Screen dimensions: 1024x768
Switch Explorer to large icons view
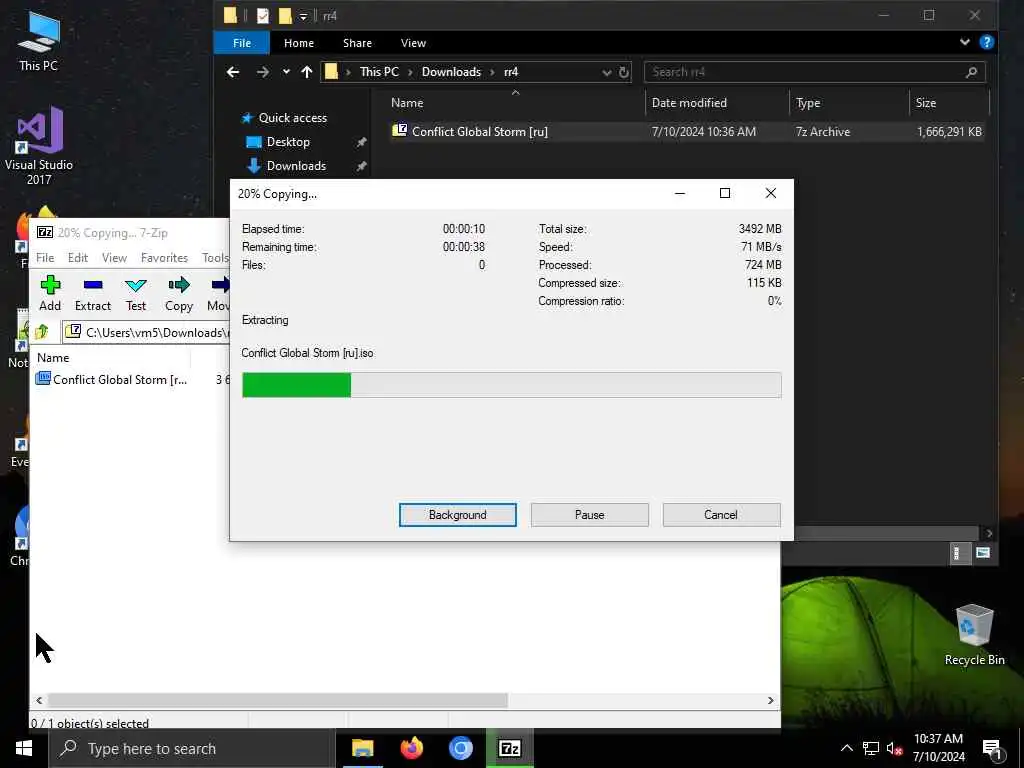983,553
